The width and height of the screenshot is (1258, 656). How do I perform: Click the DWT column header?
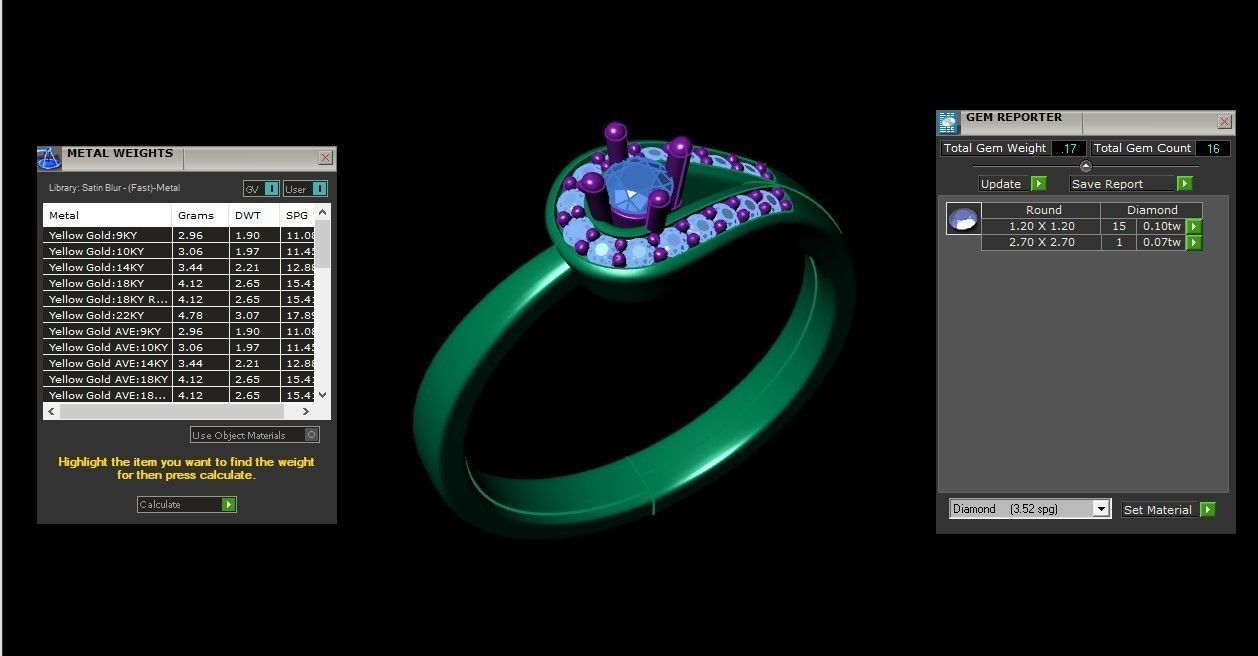(254, 215)
